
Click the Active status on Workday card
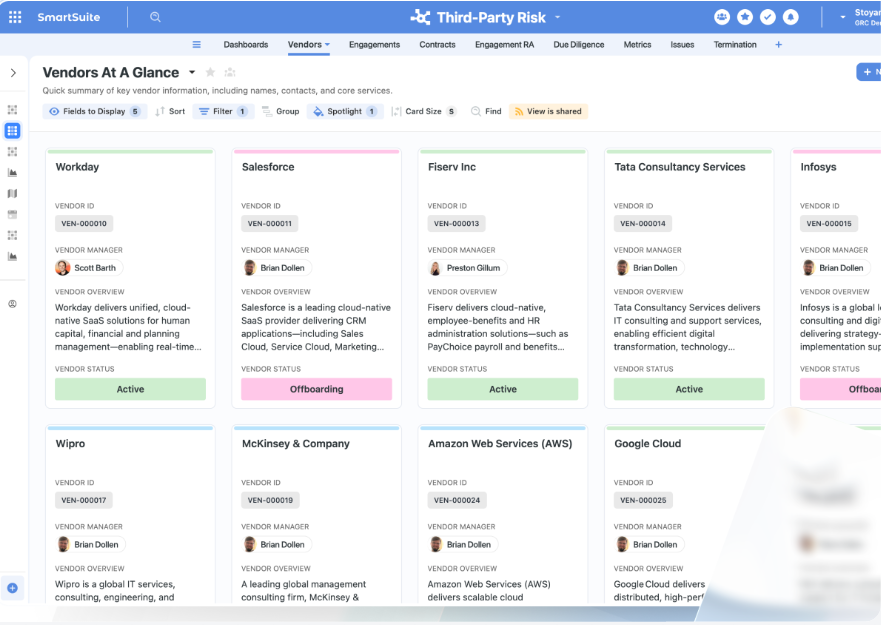point(130,389)
